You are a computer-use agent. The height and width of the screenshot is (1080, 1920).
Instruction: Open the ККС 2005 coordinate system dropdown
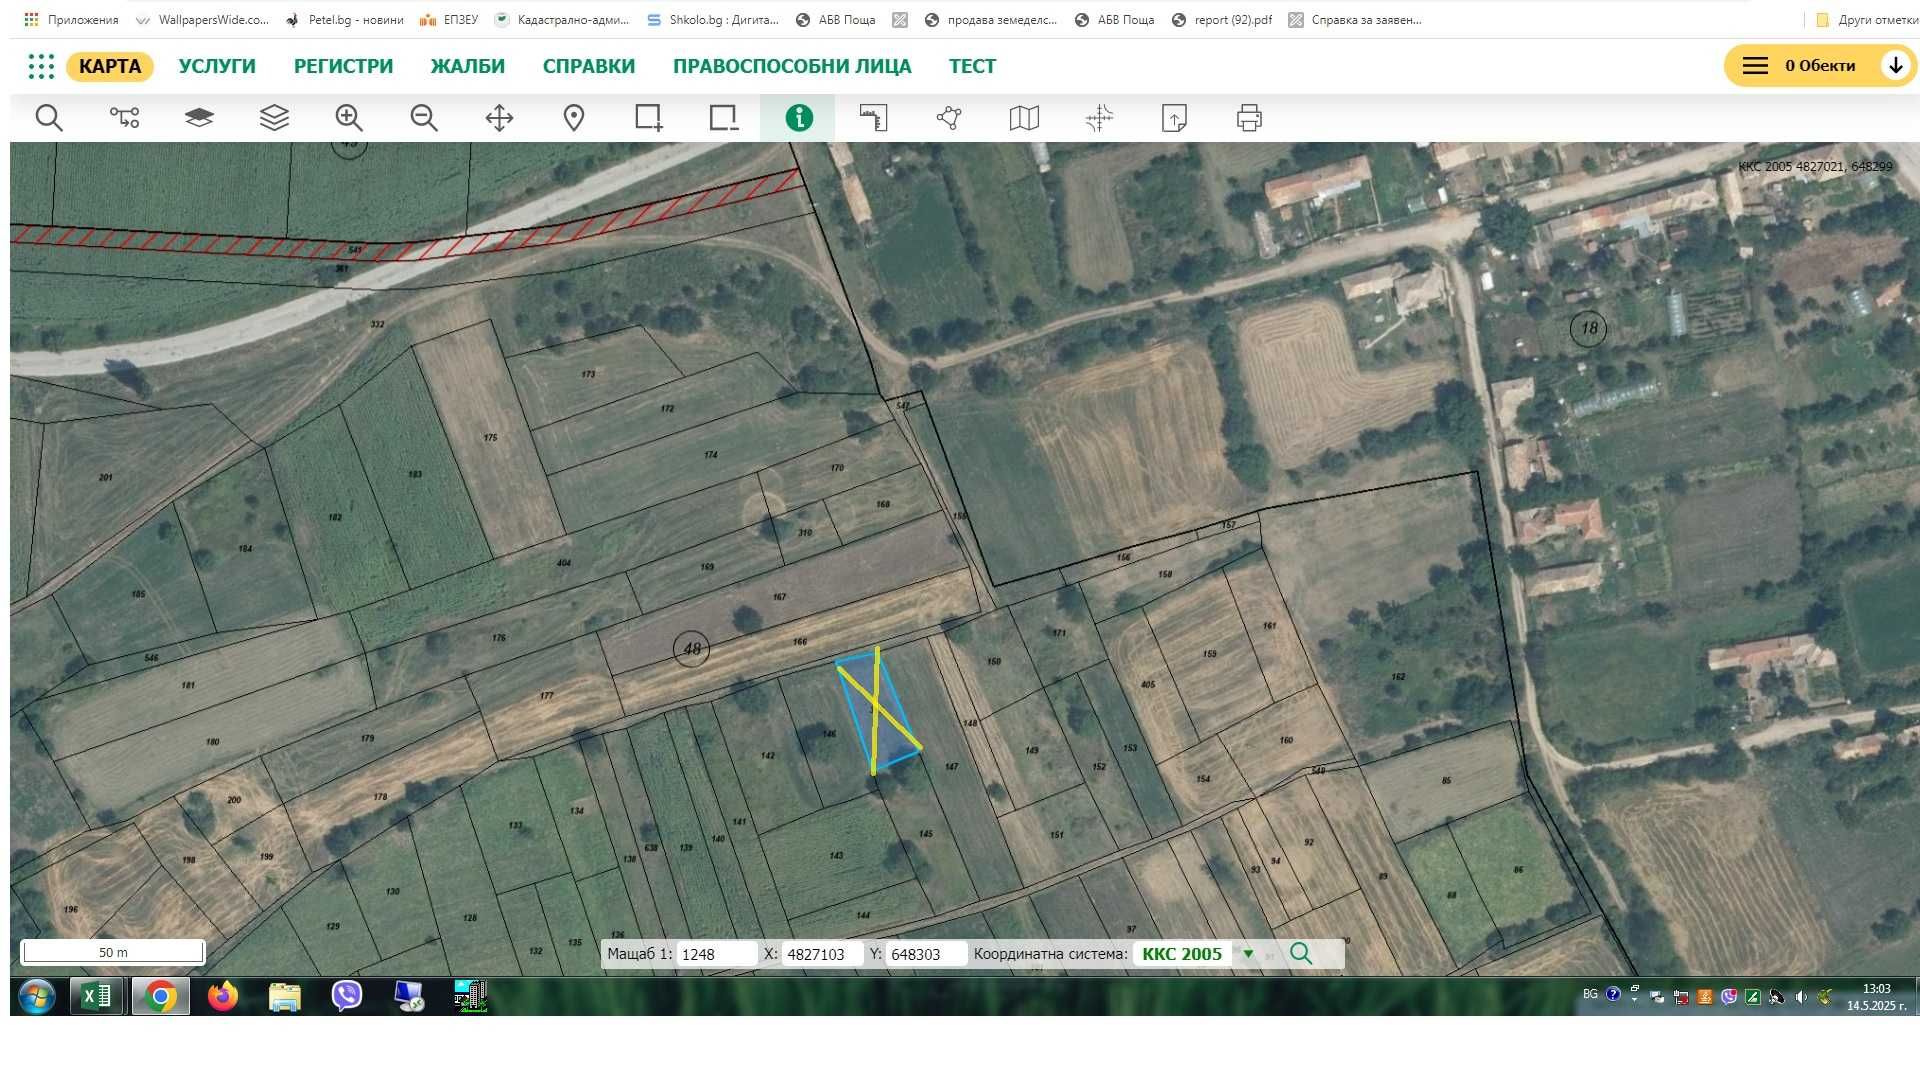[1197, 954]
